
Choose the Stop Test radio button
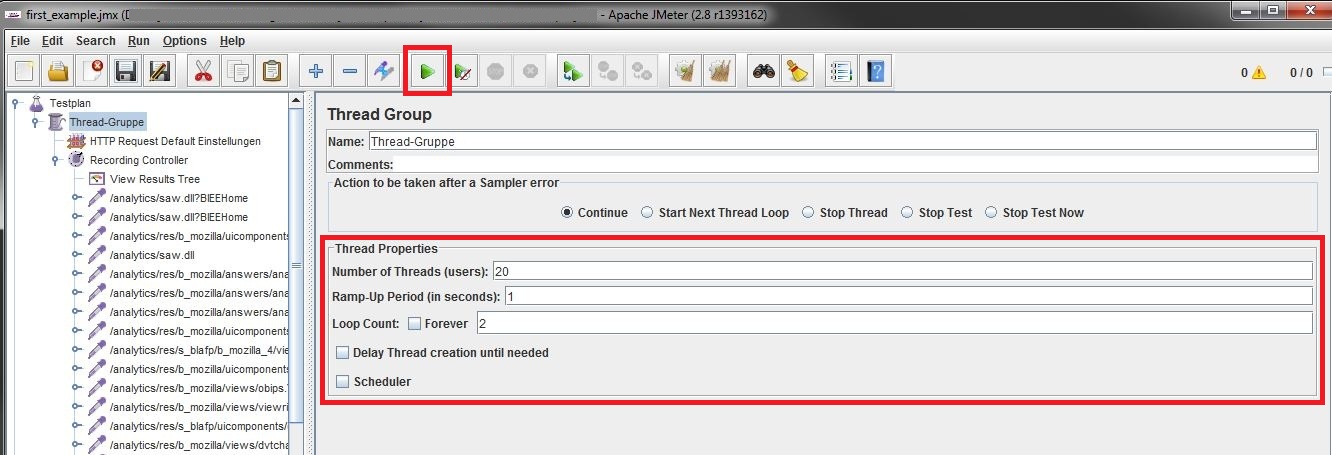tap(906, 212)
